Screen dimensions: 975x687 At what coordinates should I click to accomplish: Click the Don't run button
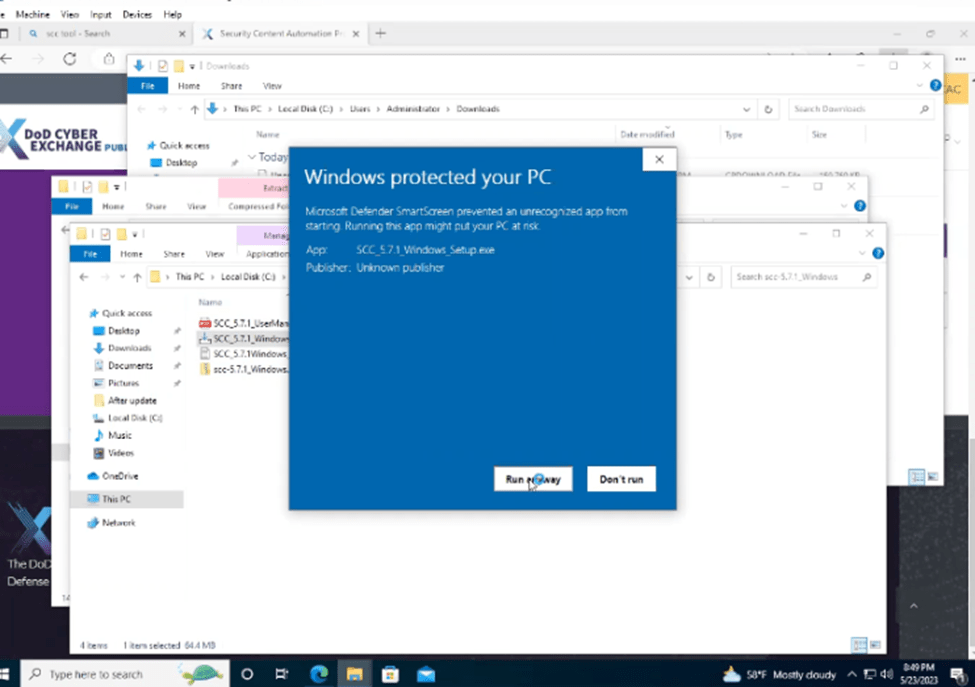point(621,479)
